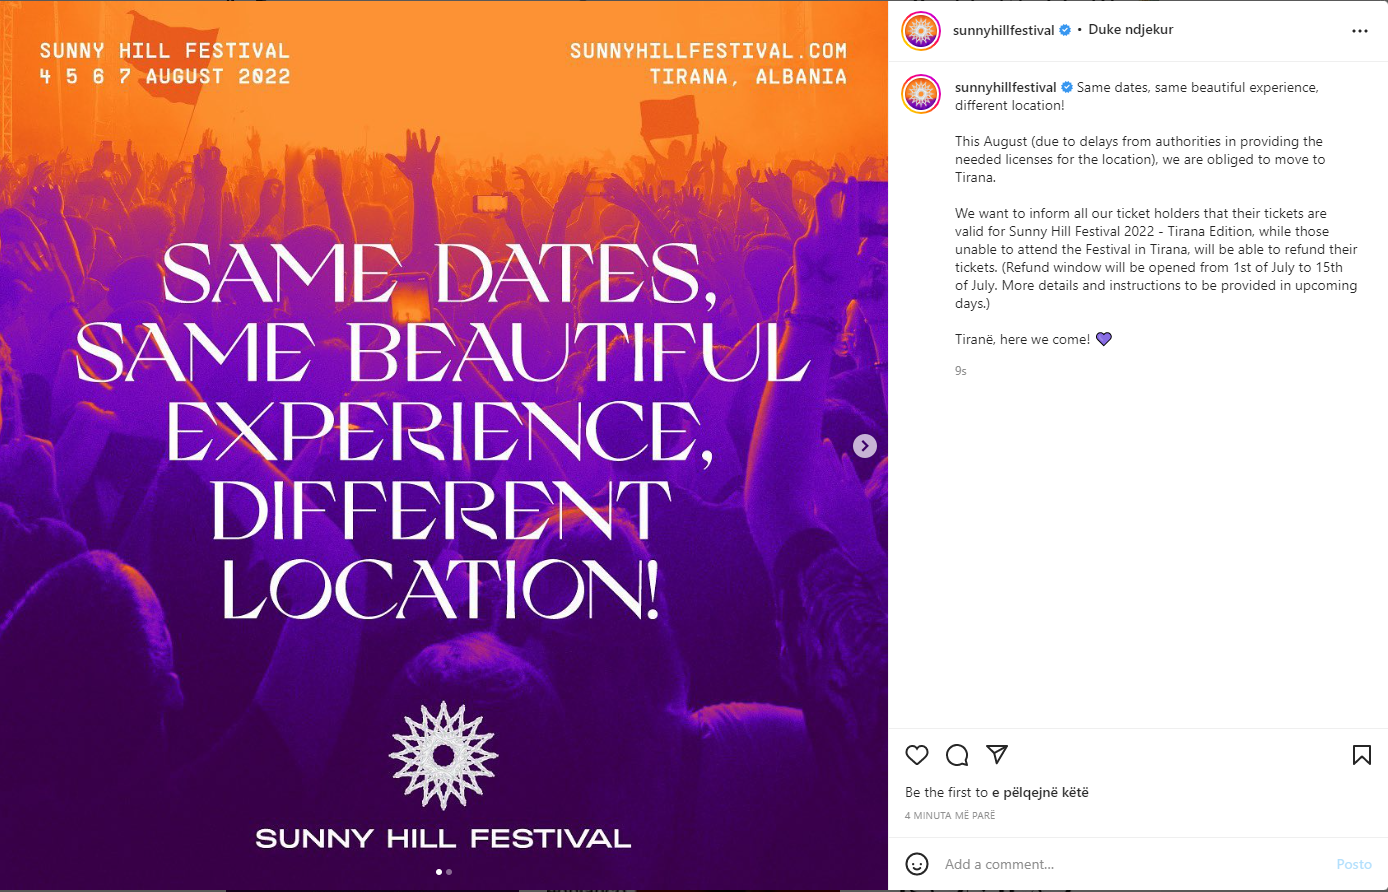The image size is (1388, 892).
Task: Like the post with the heart icon
Action: (x=917, y=755)
